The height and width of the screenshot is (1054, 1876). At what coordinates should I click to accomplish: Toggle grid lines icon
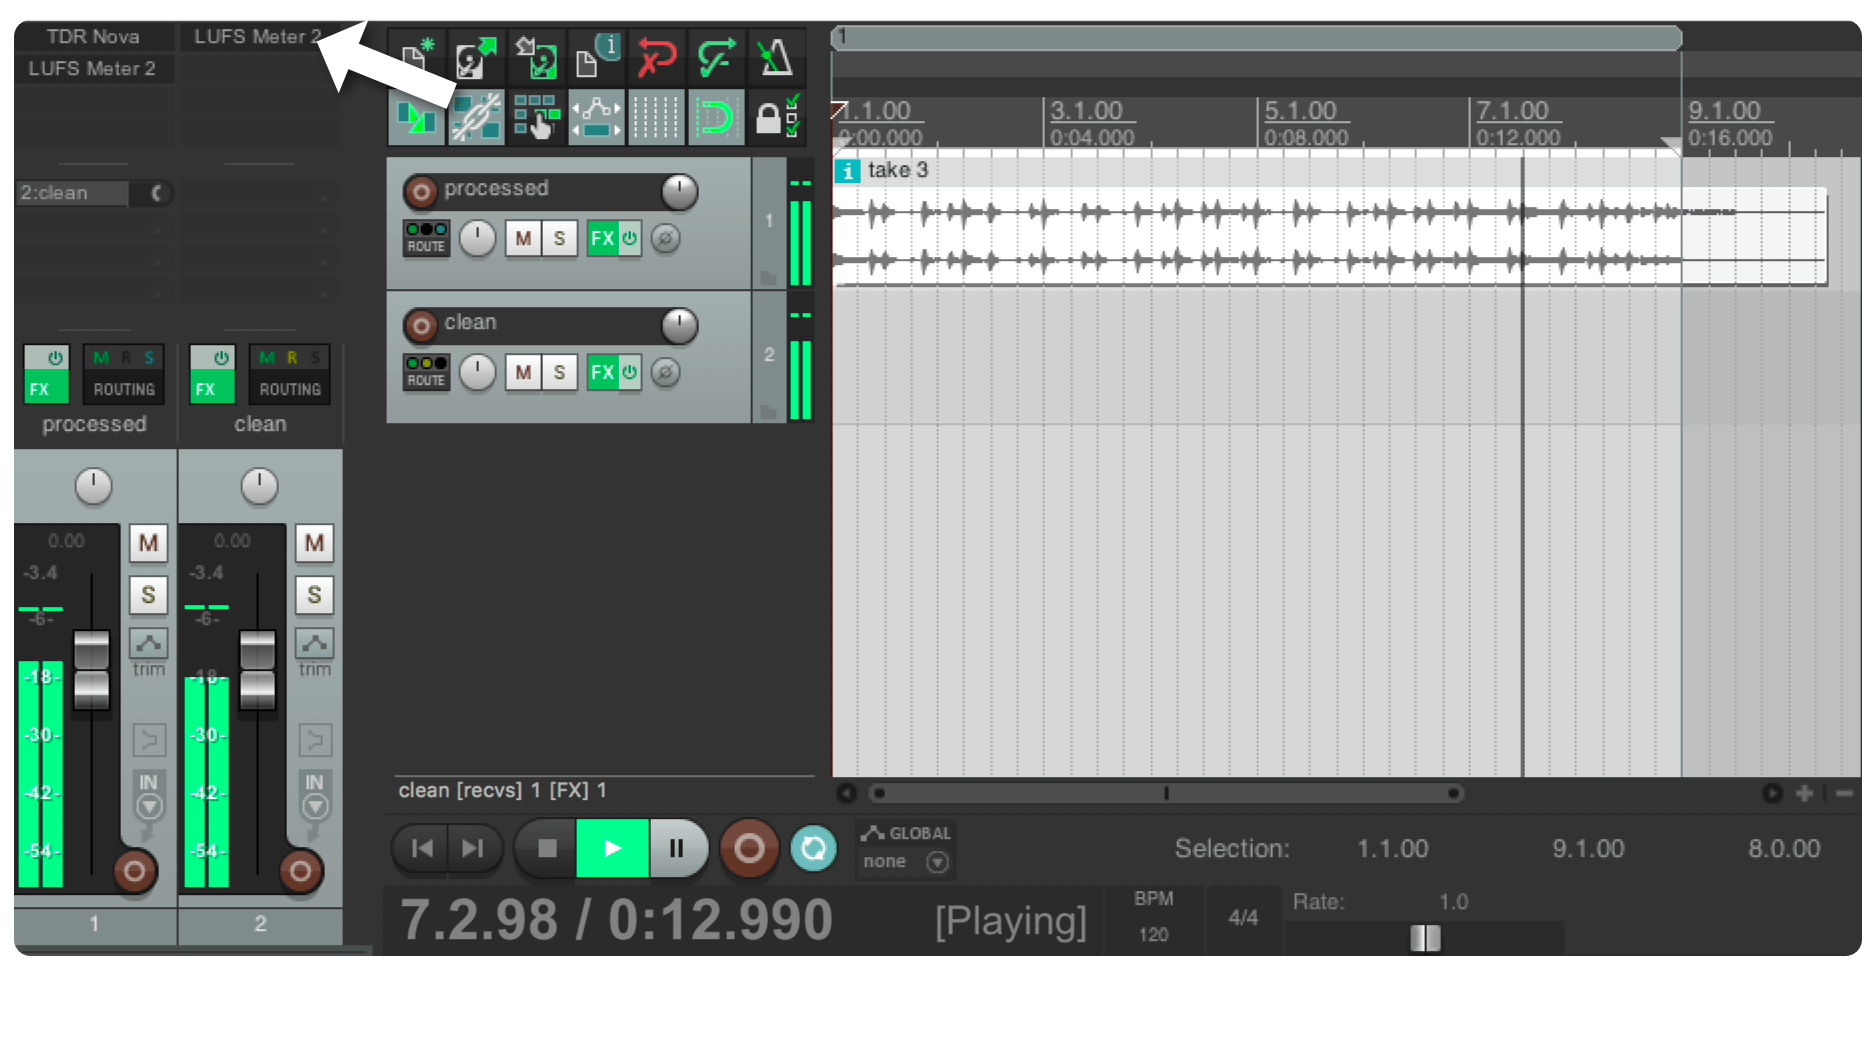pyautogui.click(x=656, y=117)
